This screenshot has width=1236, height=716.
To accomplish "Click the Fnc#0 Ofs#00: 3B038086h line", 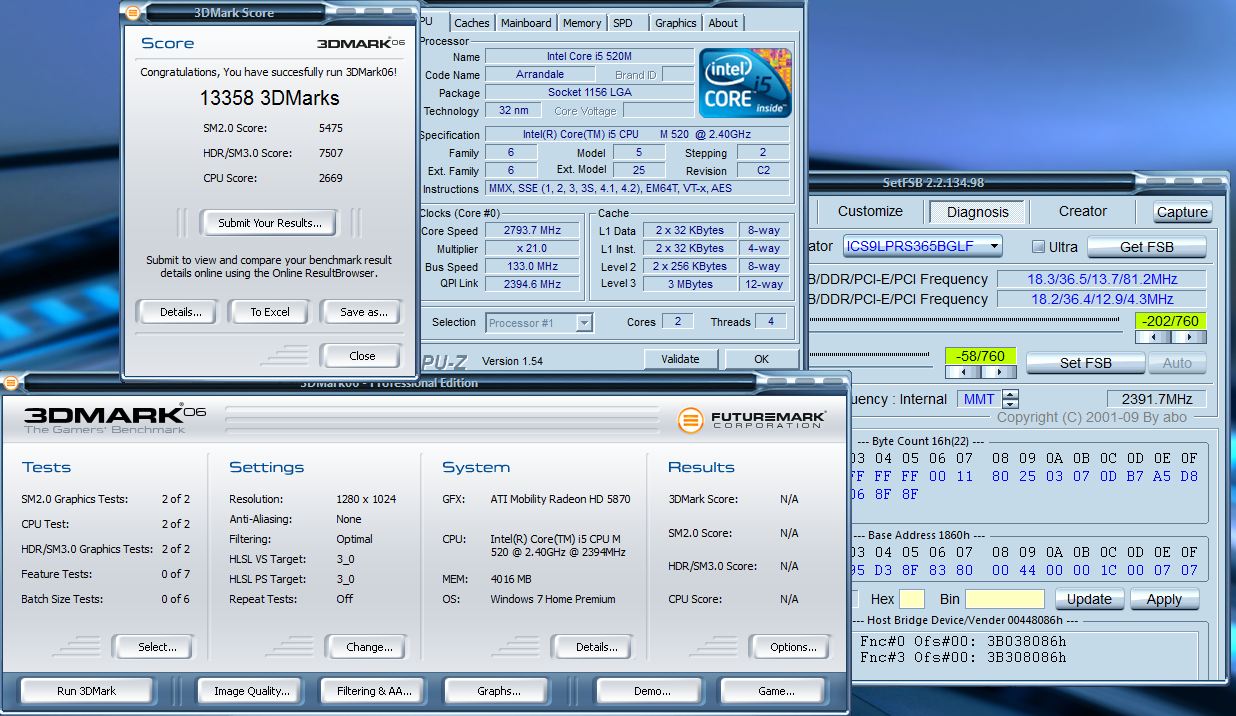I will click(x=963, y=641).
